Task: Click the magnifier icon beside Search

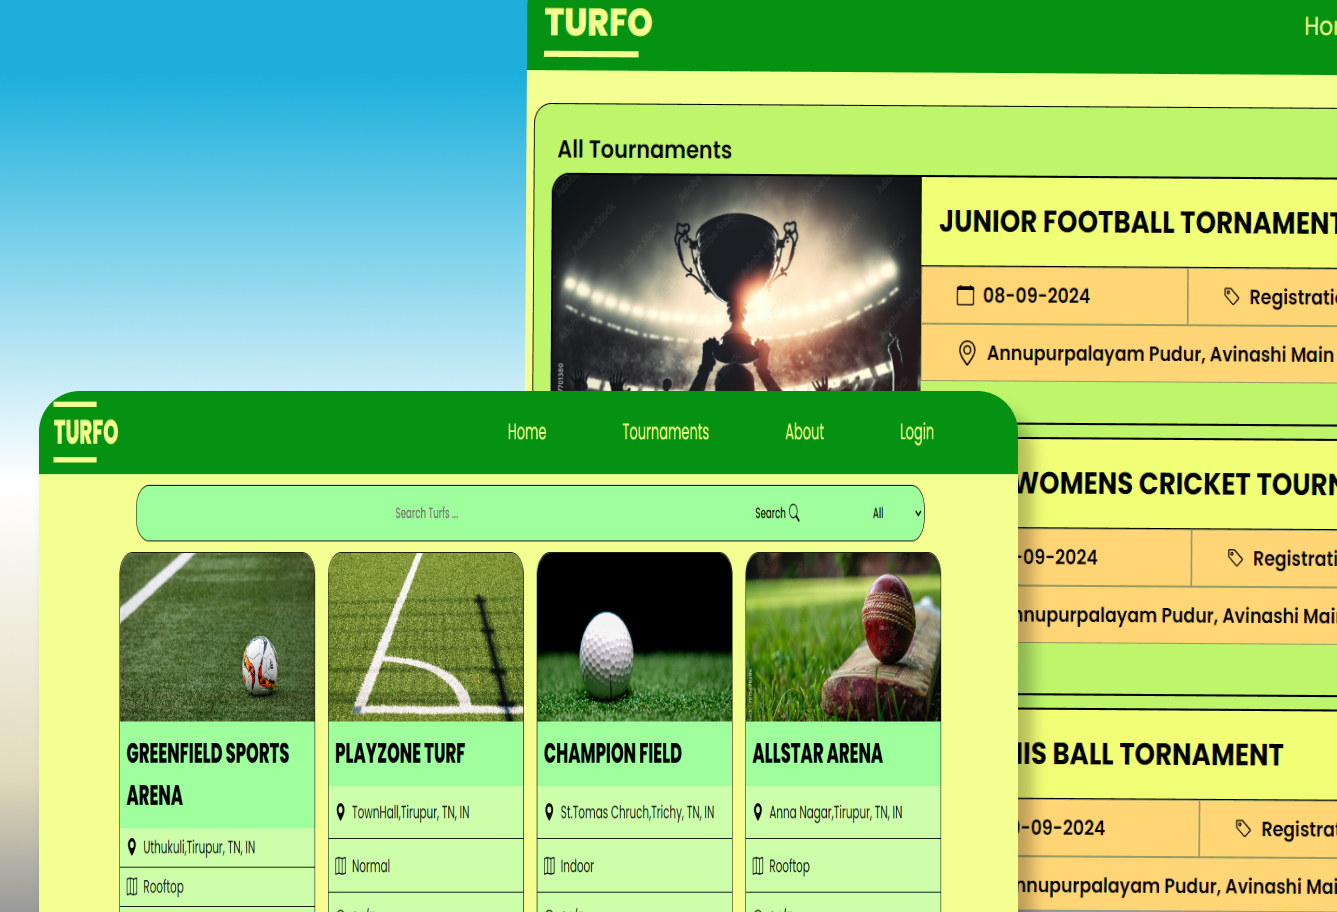Action: (794, 513)
